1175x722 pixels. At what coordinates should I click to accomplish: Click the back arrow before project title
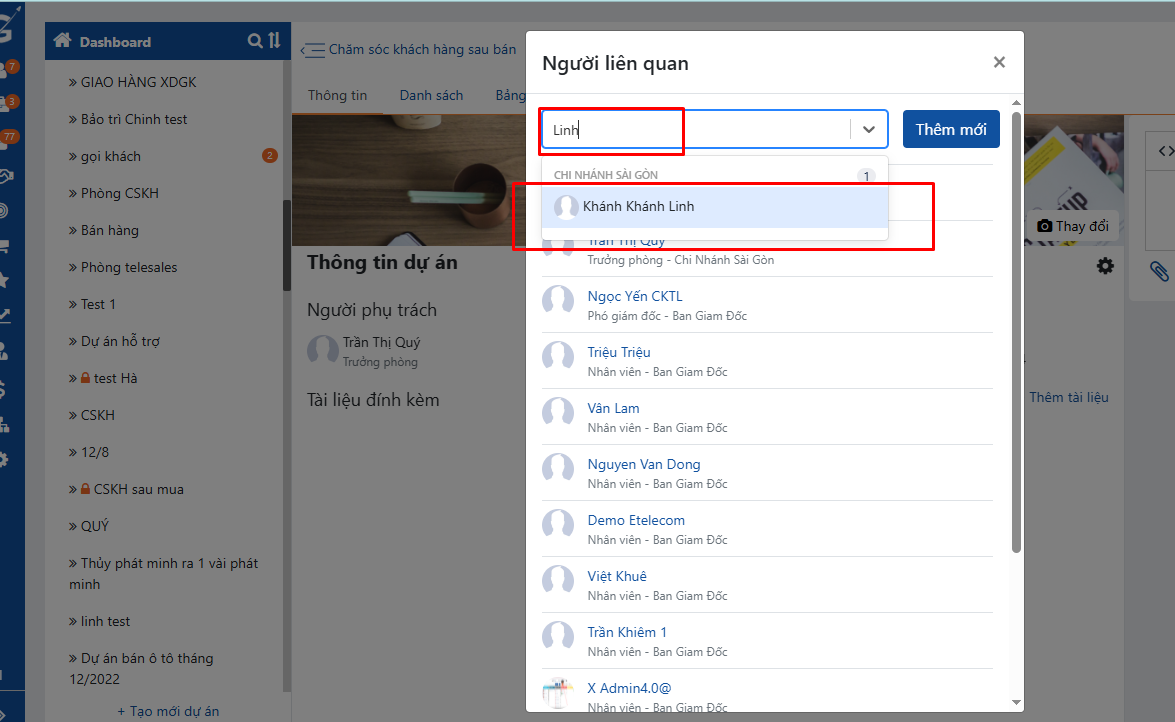312,50
